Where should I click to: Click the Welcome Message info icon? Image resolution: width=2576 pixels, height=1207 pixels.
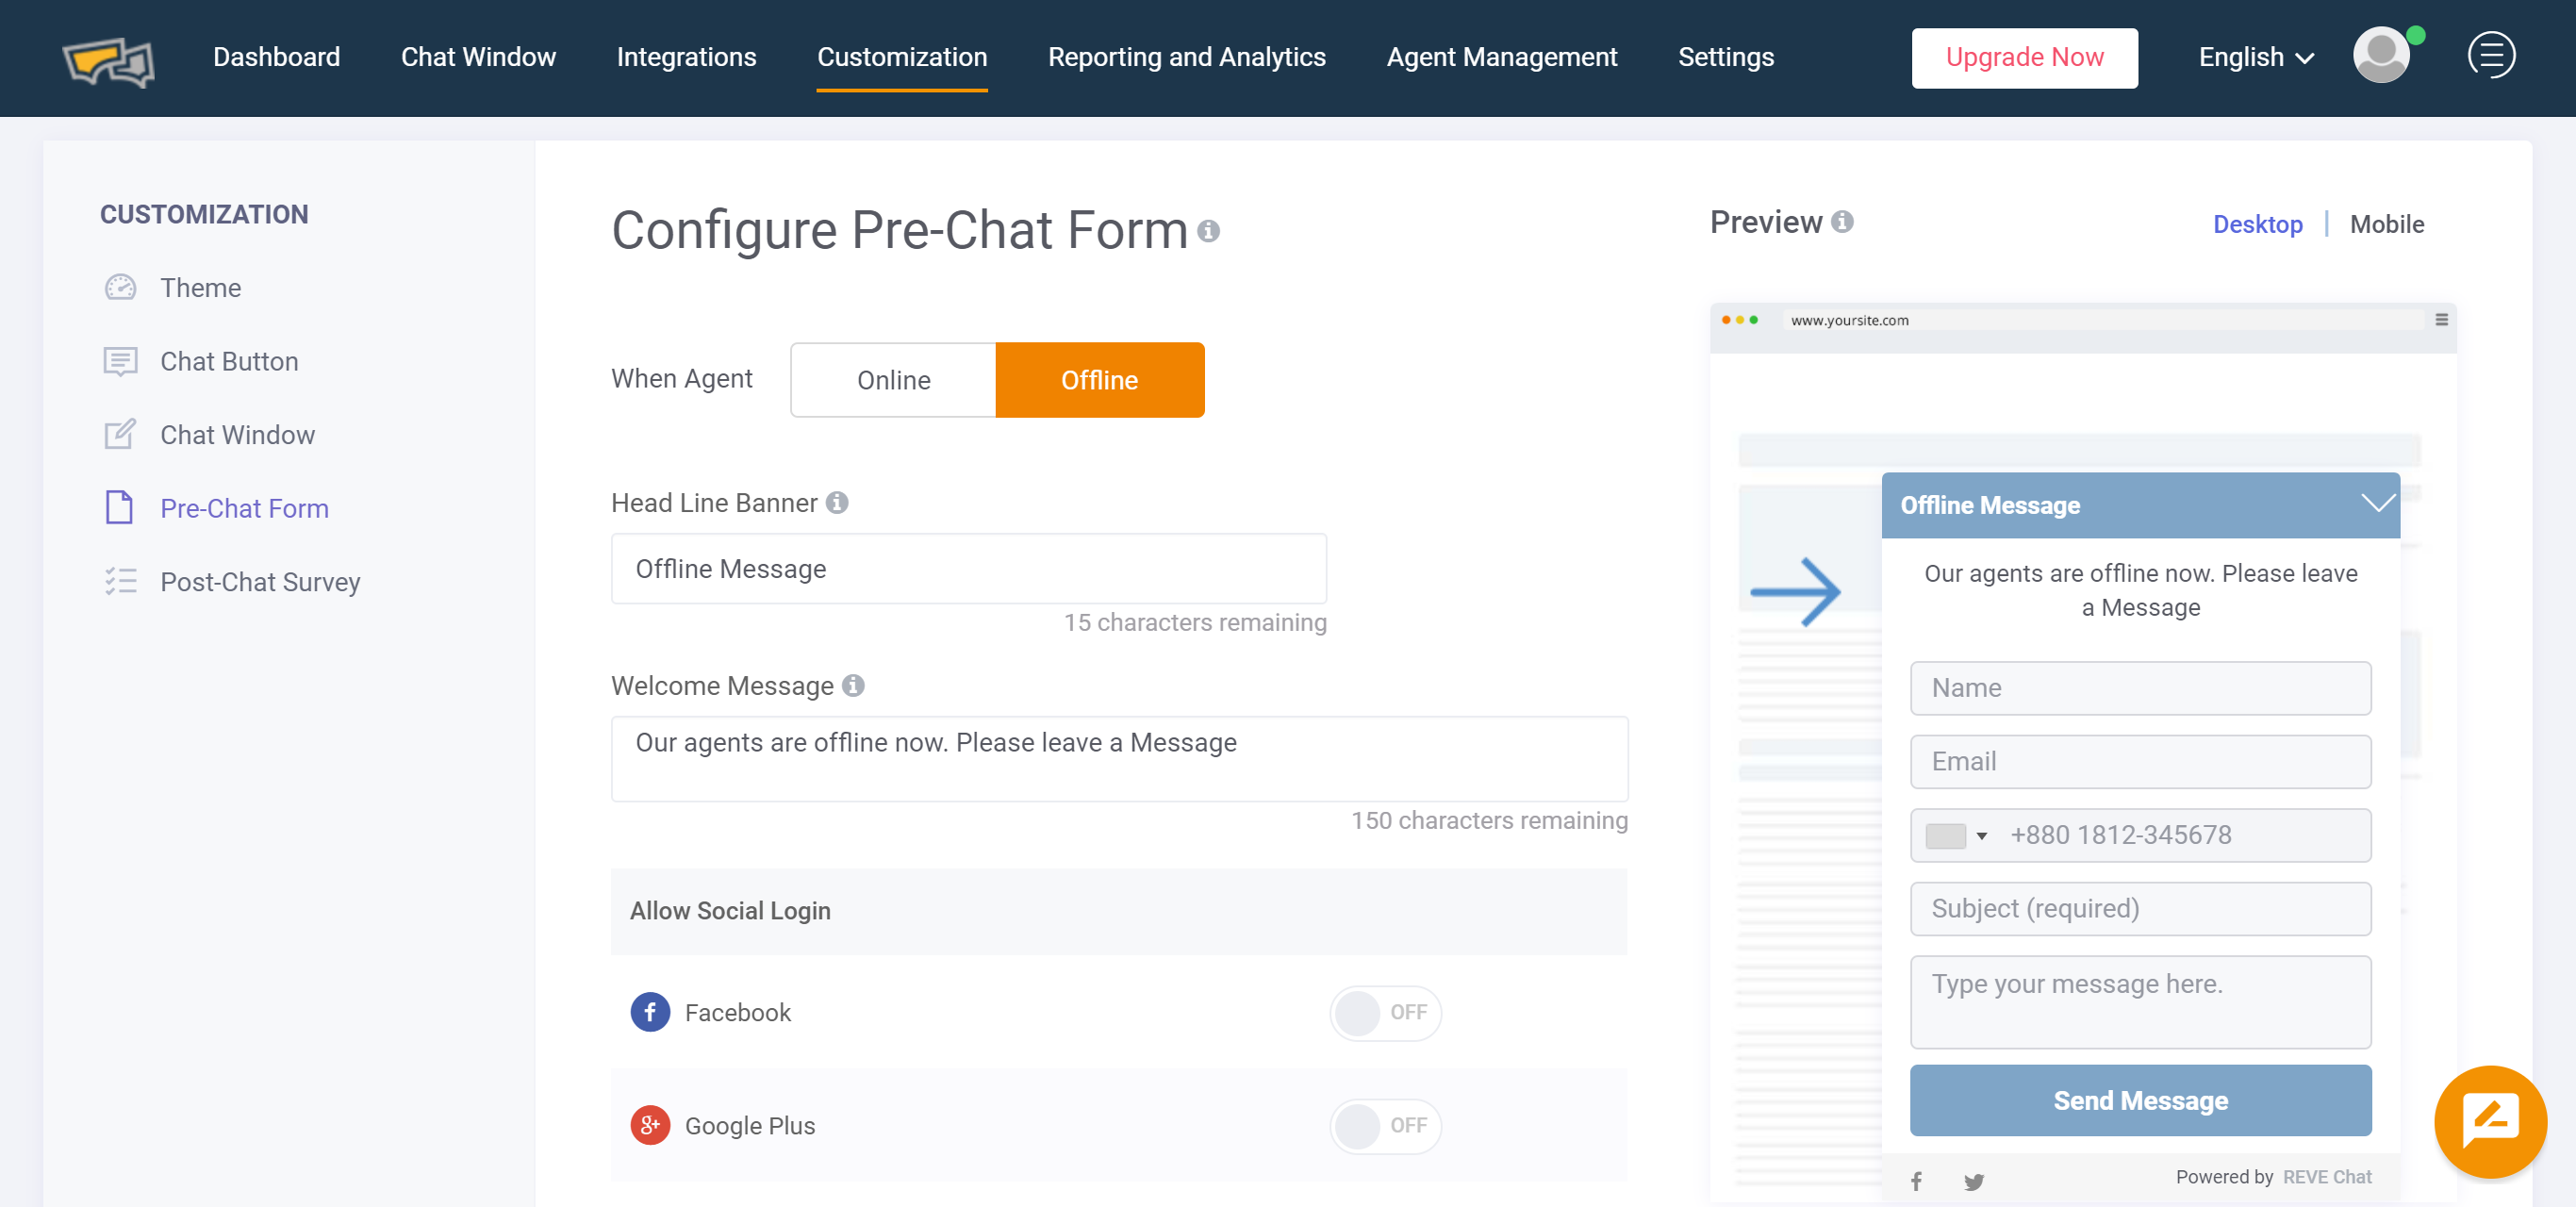(x=853, y=686)
